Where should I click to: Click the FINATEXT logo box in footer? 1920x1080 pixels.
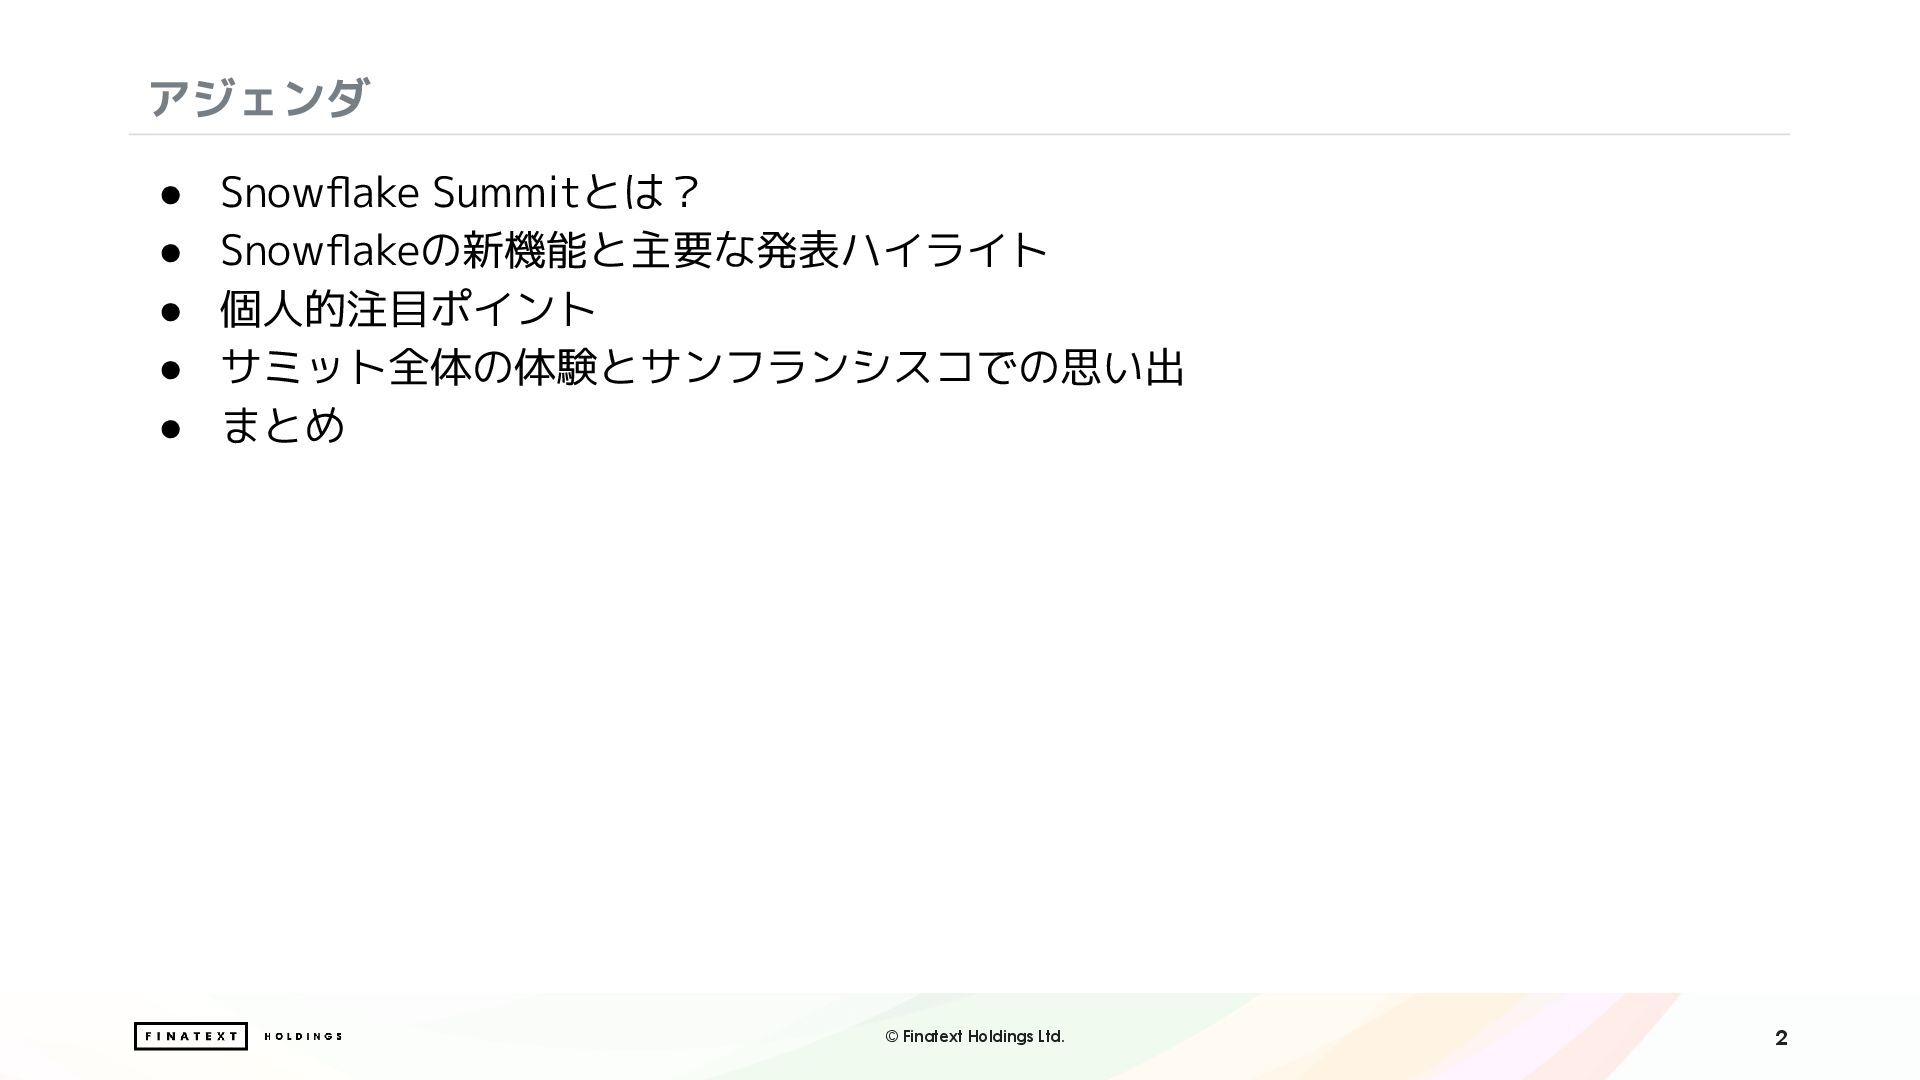191,1036
